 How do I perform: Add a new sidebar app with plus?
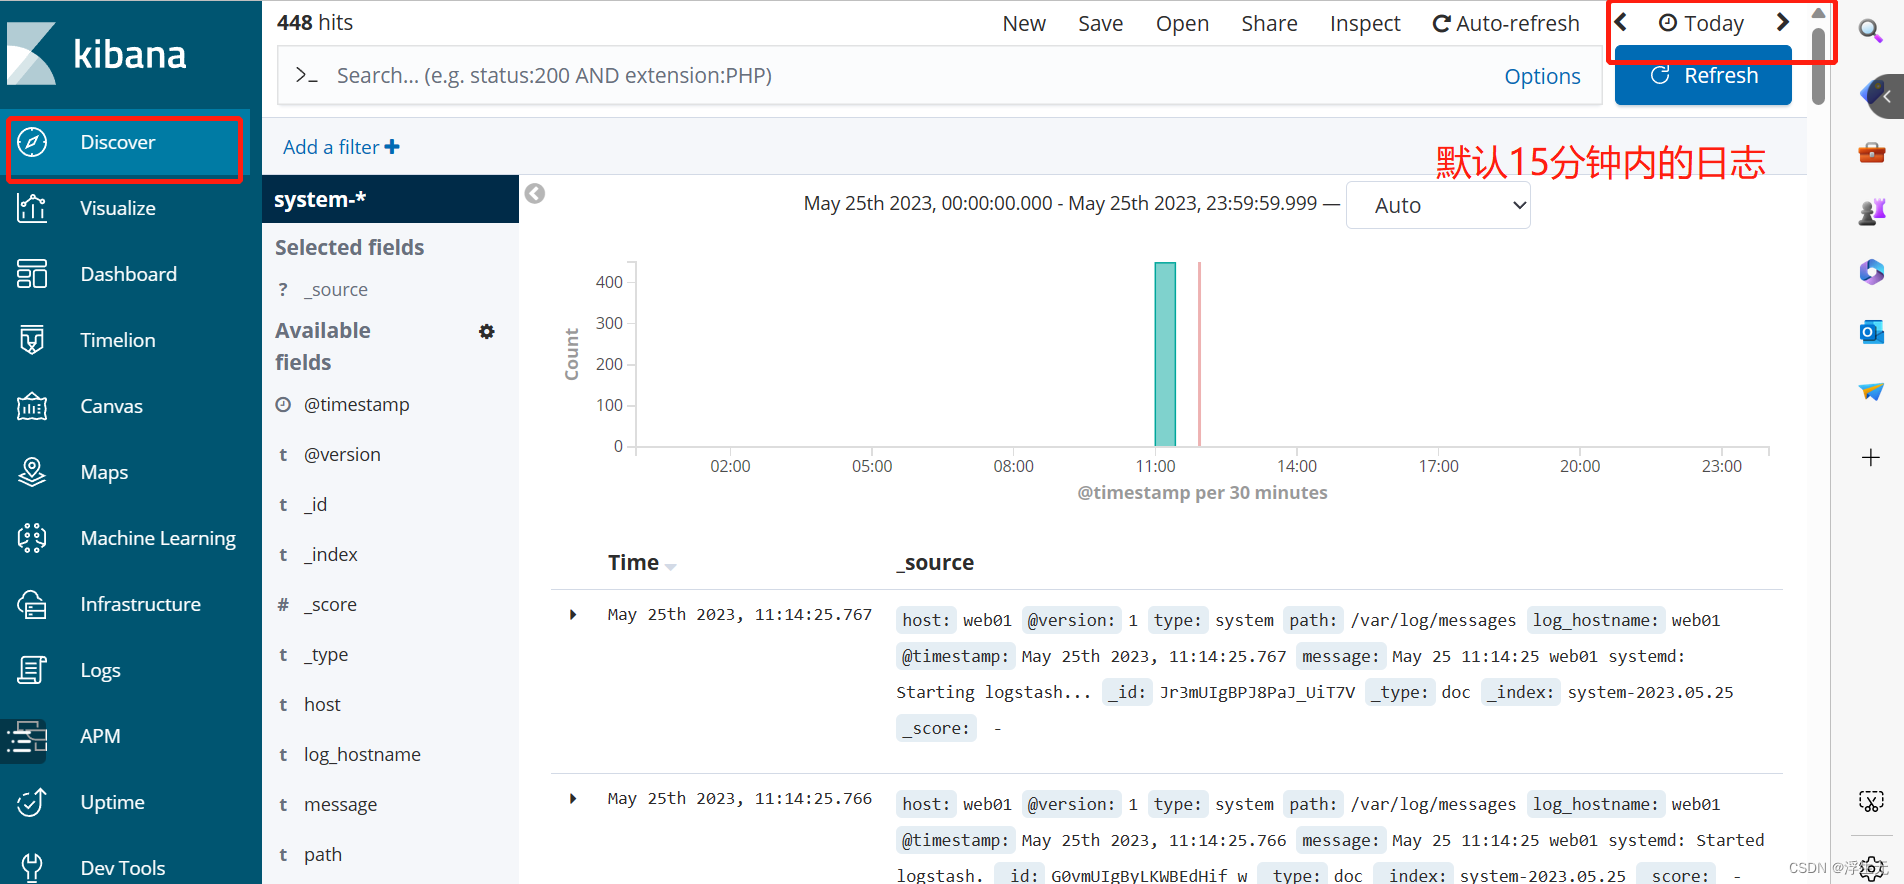click(x=1871, y=458)
